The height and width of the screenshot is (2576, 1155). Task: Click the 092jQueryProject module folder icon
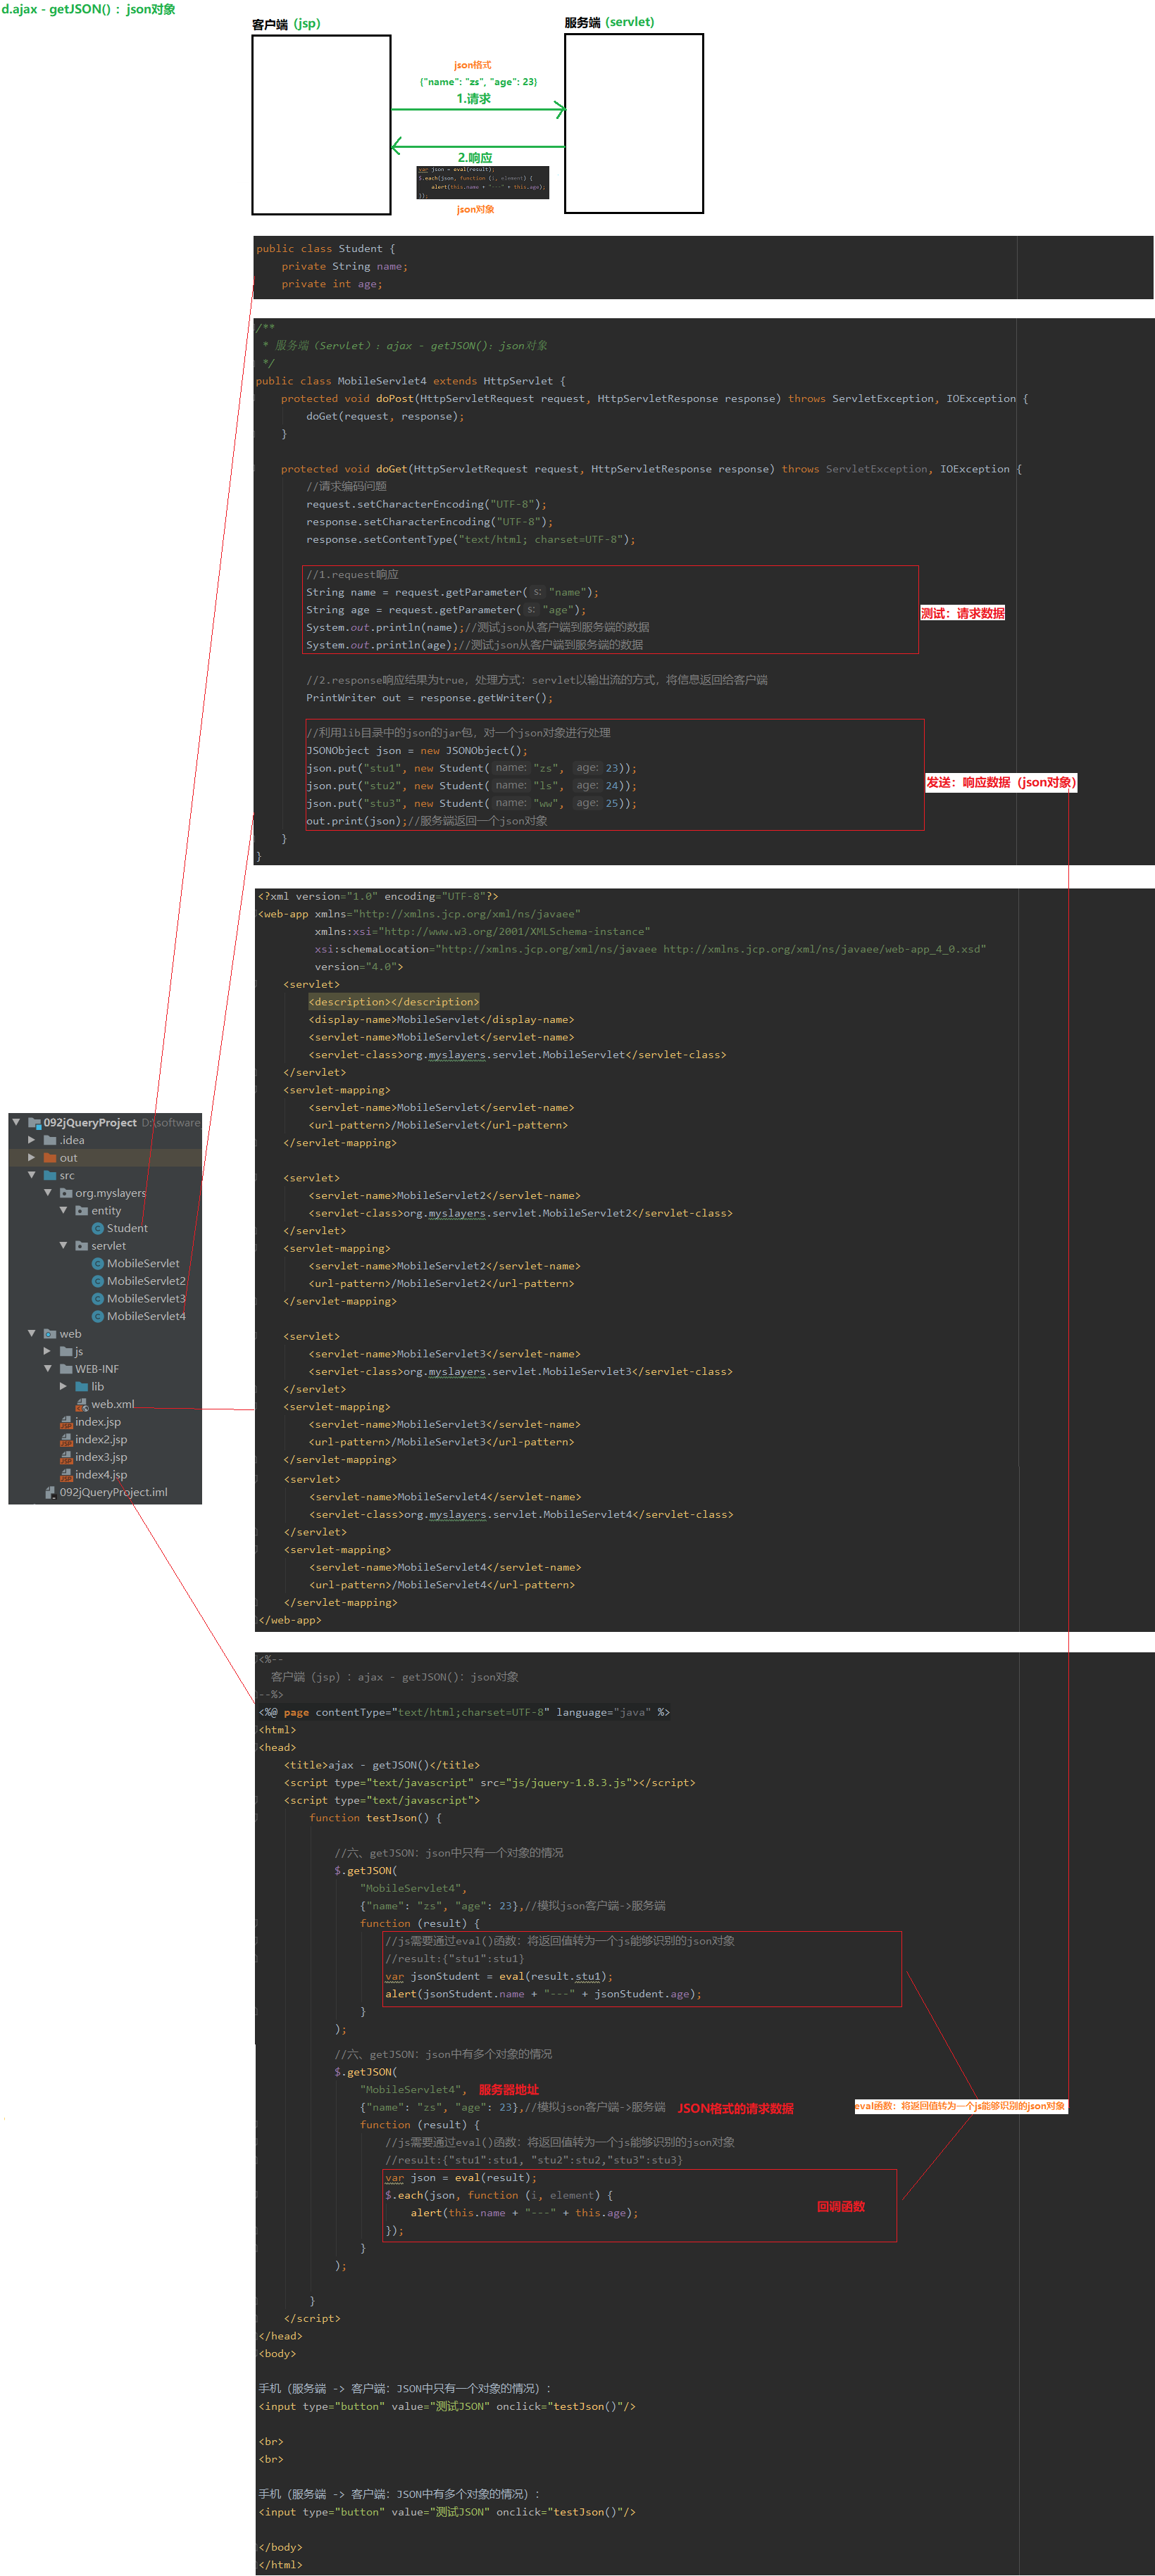pos(34,1122)
